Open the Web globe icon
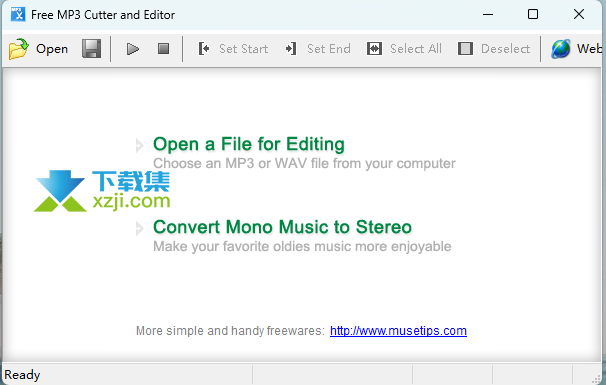This screenshot has width=606, height=385. pos(561,49)
